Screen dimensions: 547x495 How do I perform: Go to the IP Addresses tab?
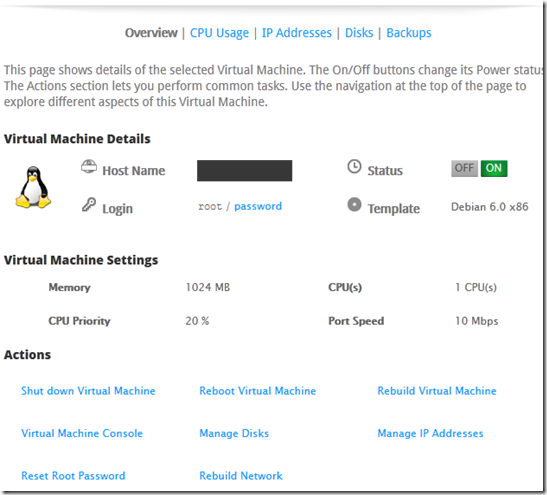point(297,33)
